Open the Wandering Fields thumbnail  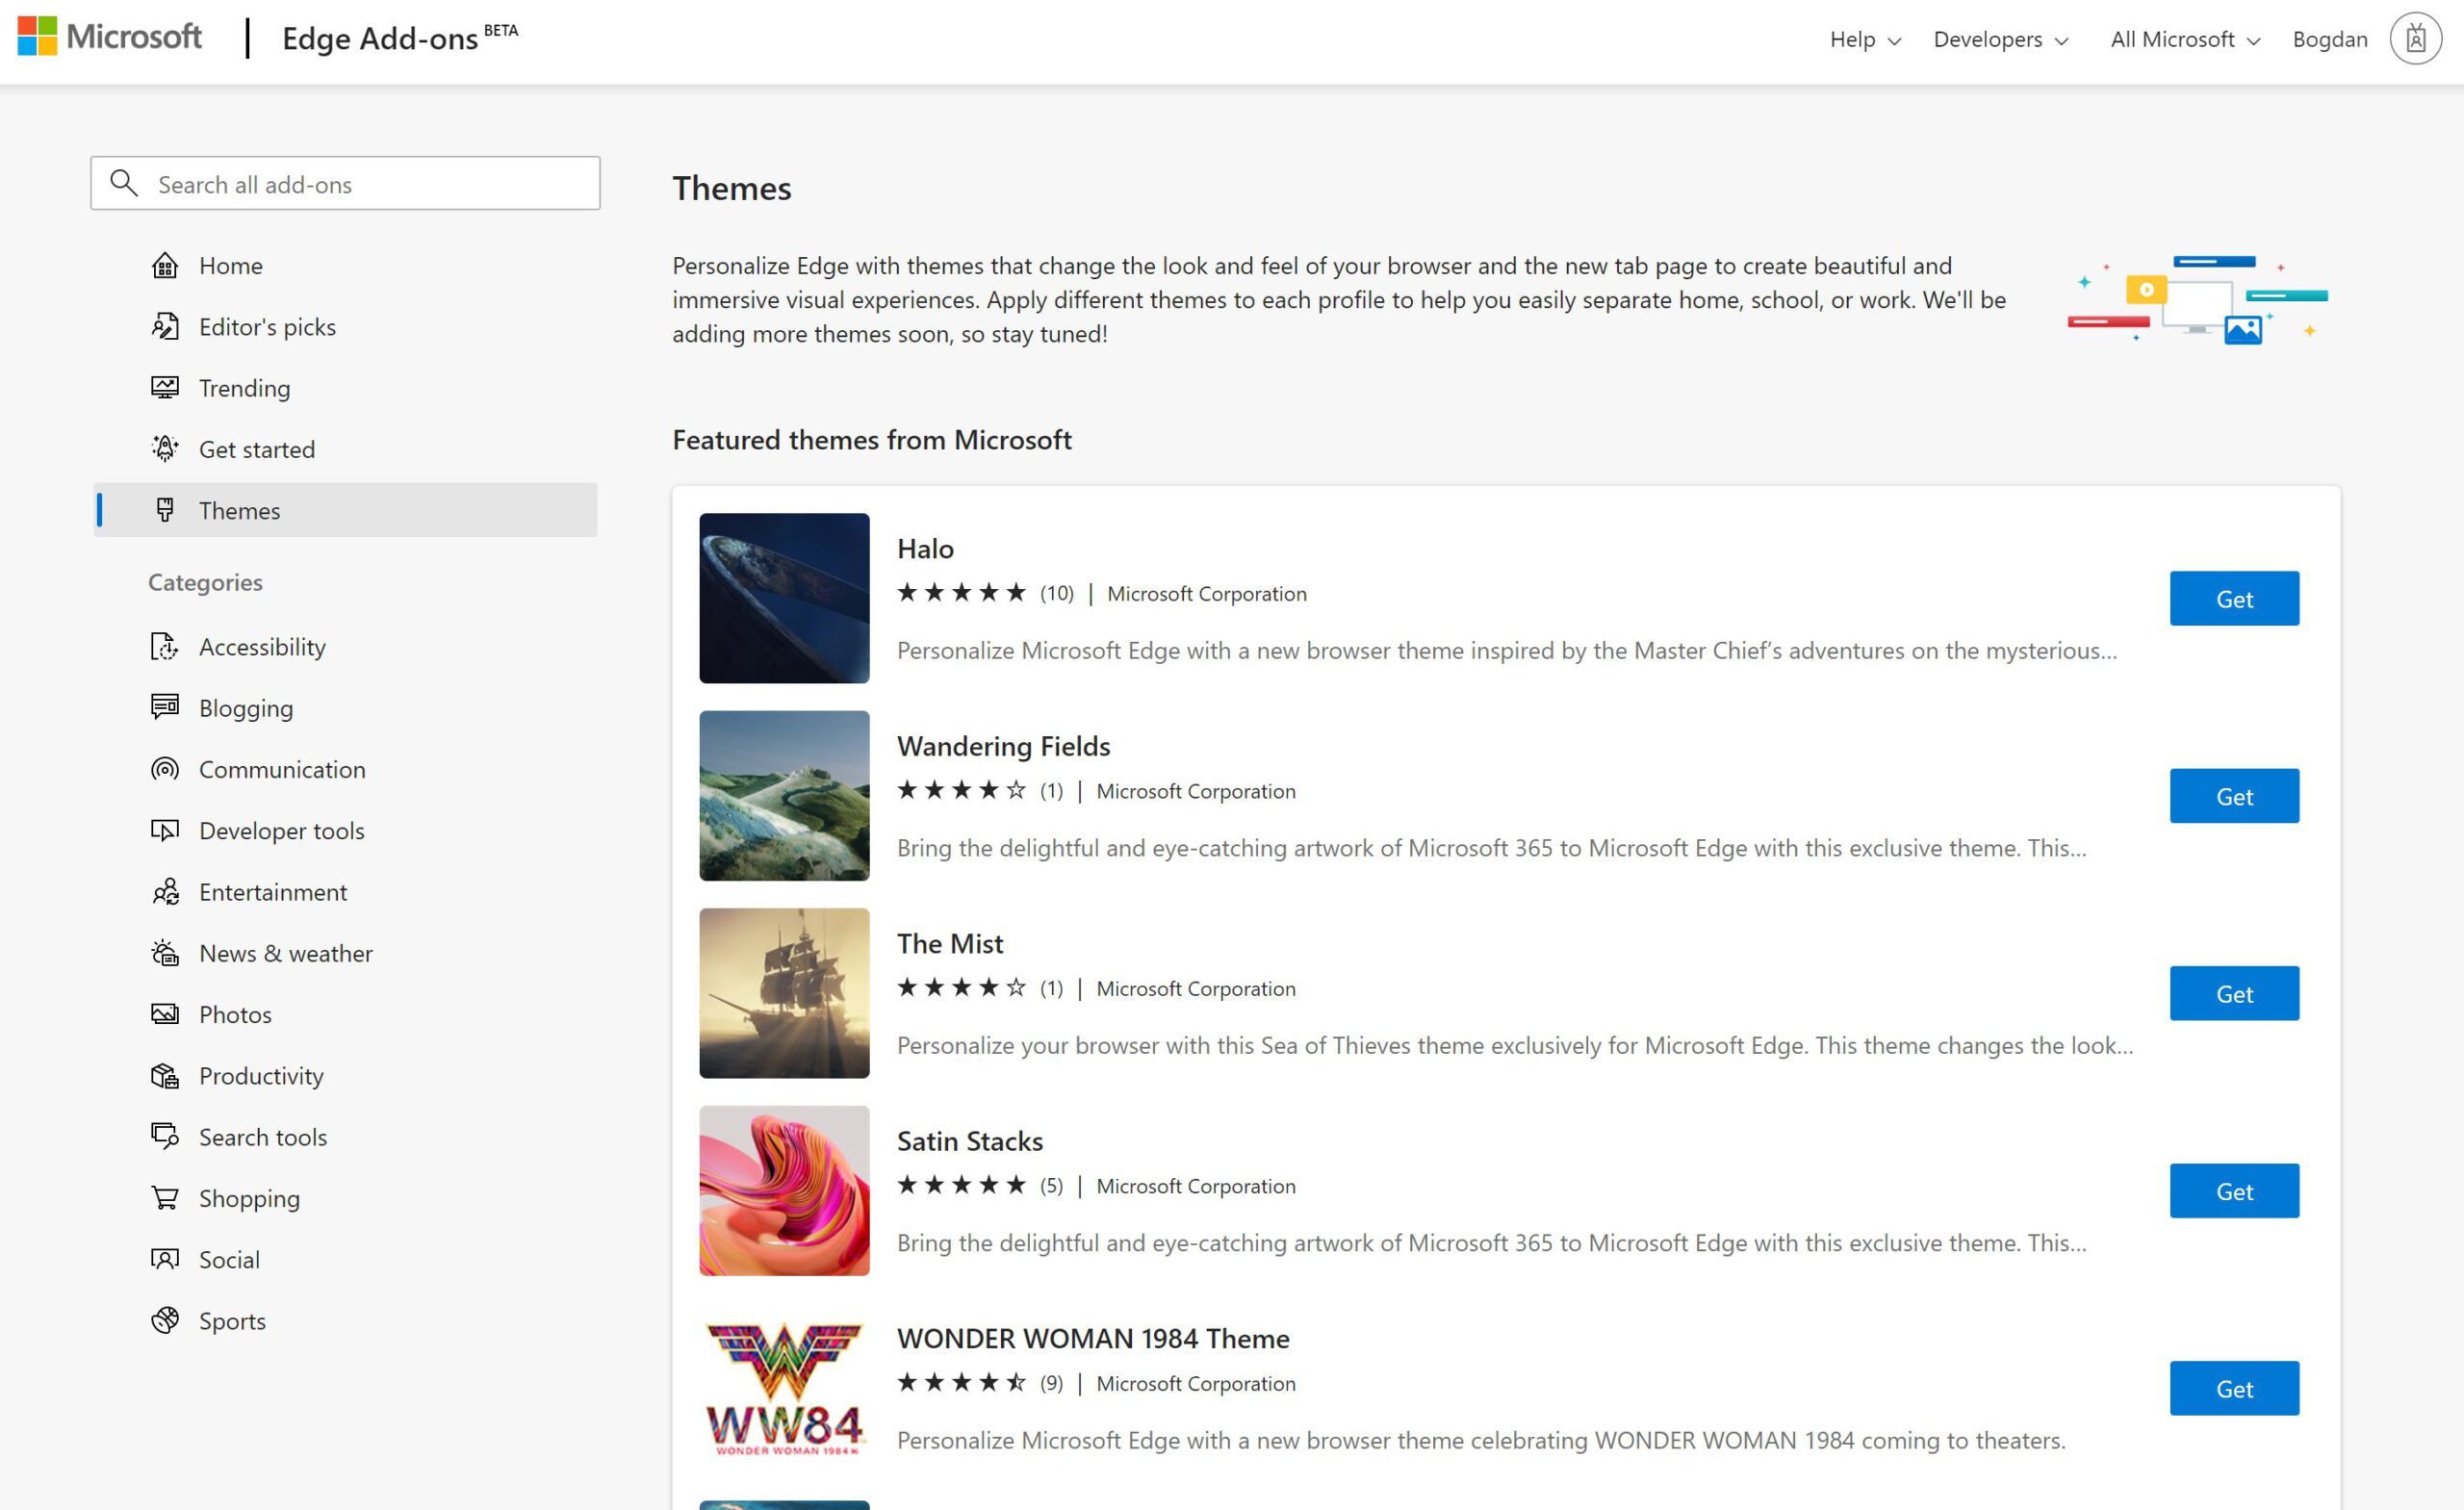[784, 795]
